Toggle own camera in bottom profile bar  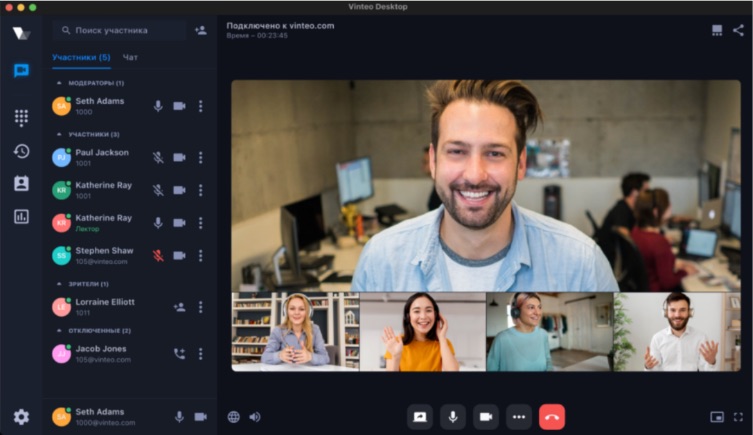[x=201, y=417]
